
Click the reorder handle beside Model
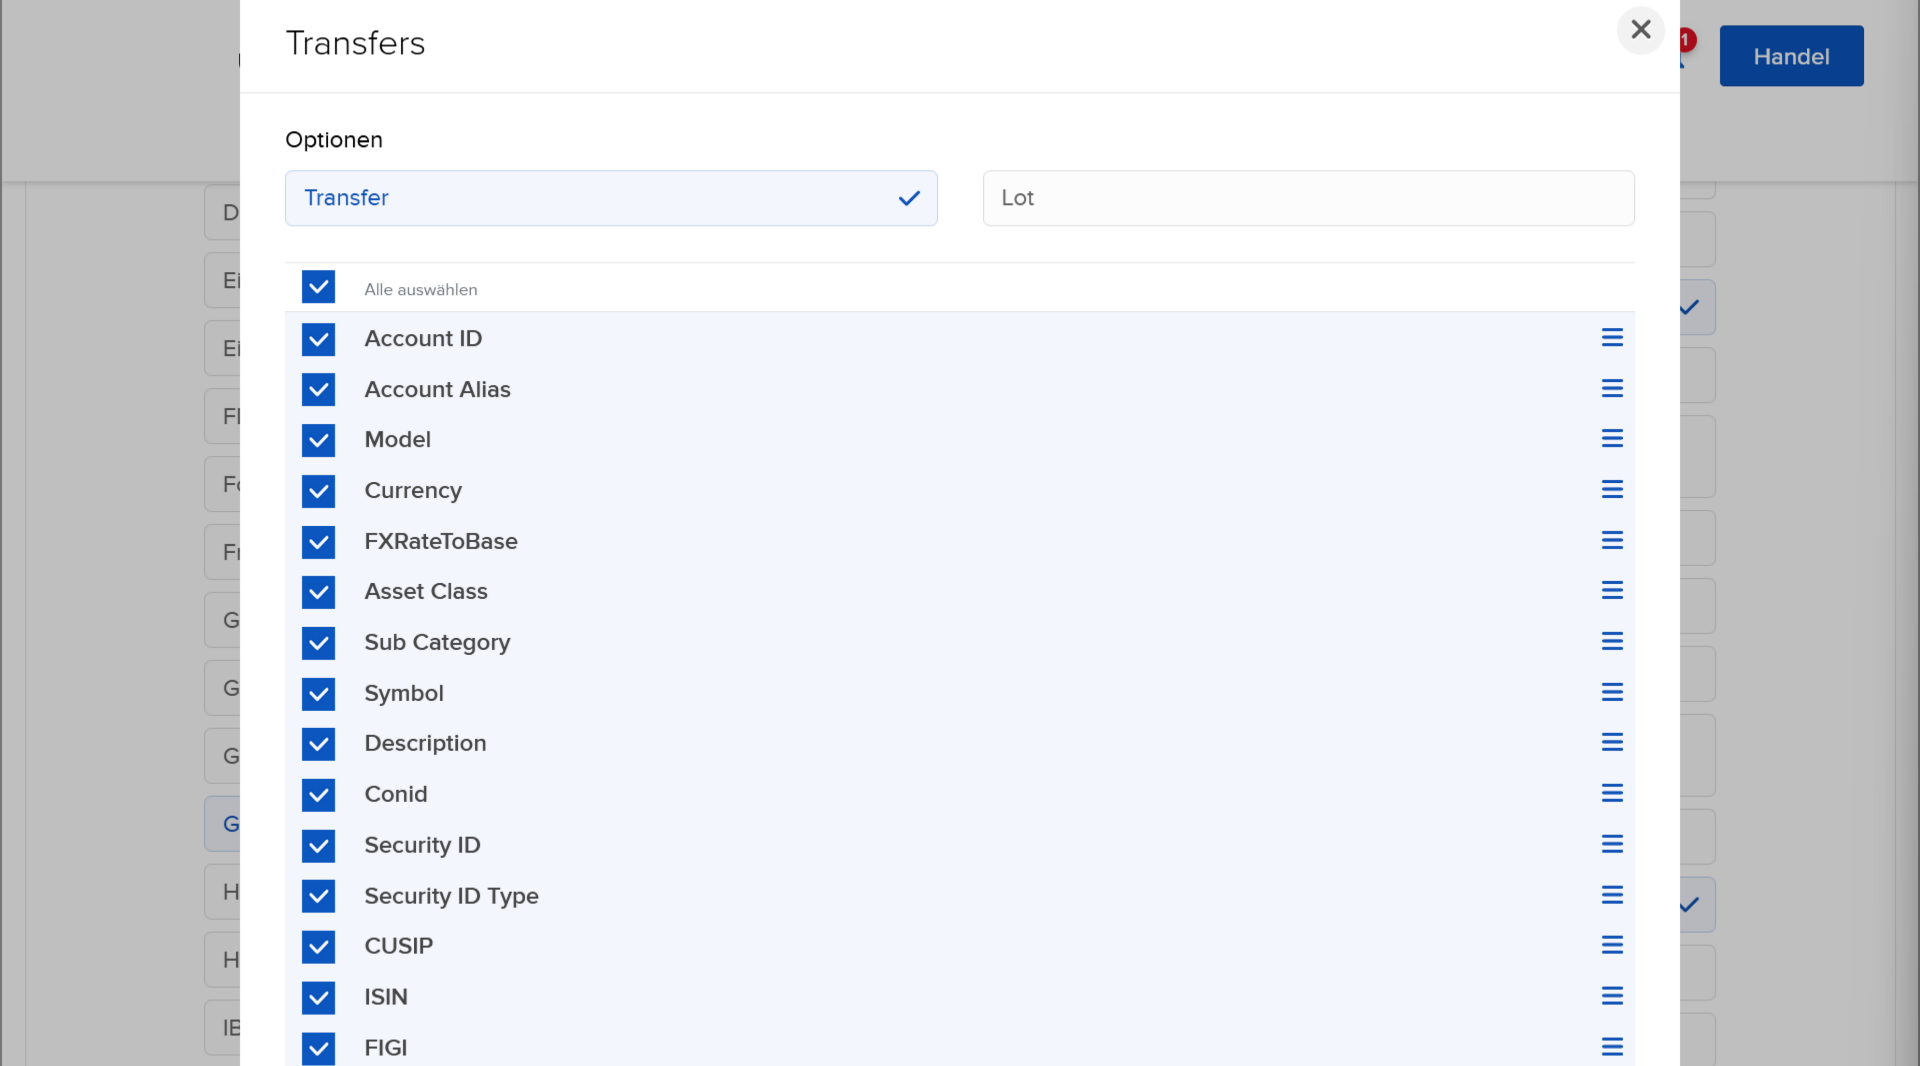1611,439
